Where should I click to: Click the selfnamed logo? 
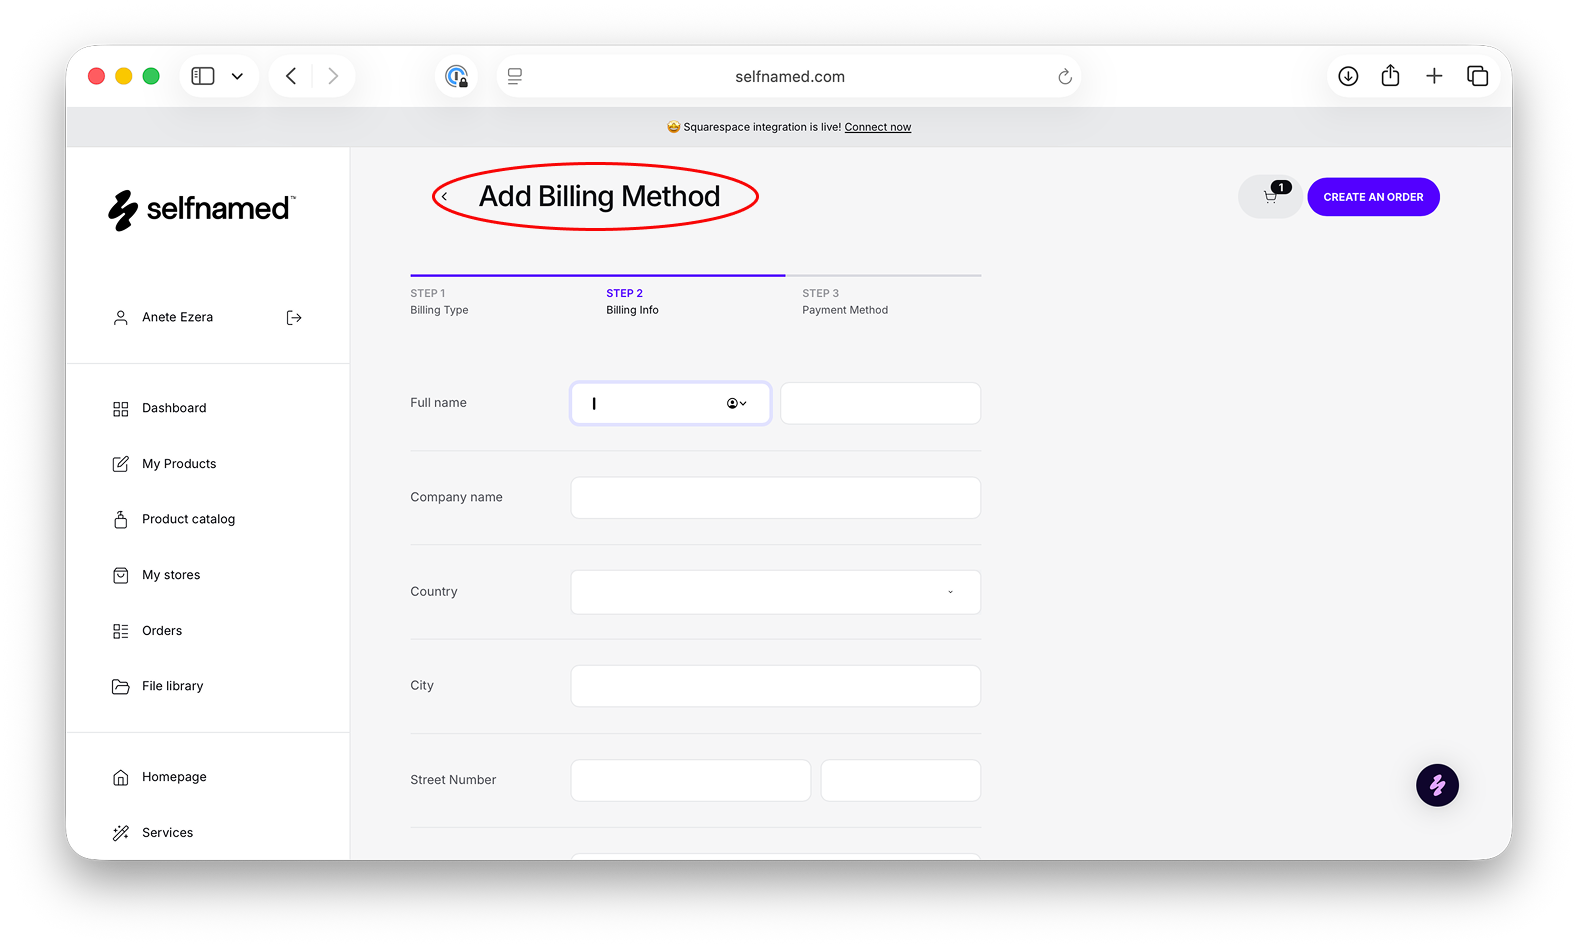[x=202, y=210]
